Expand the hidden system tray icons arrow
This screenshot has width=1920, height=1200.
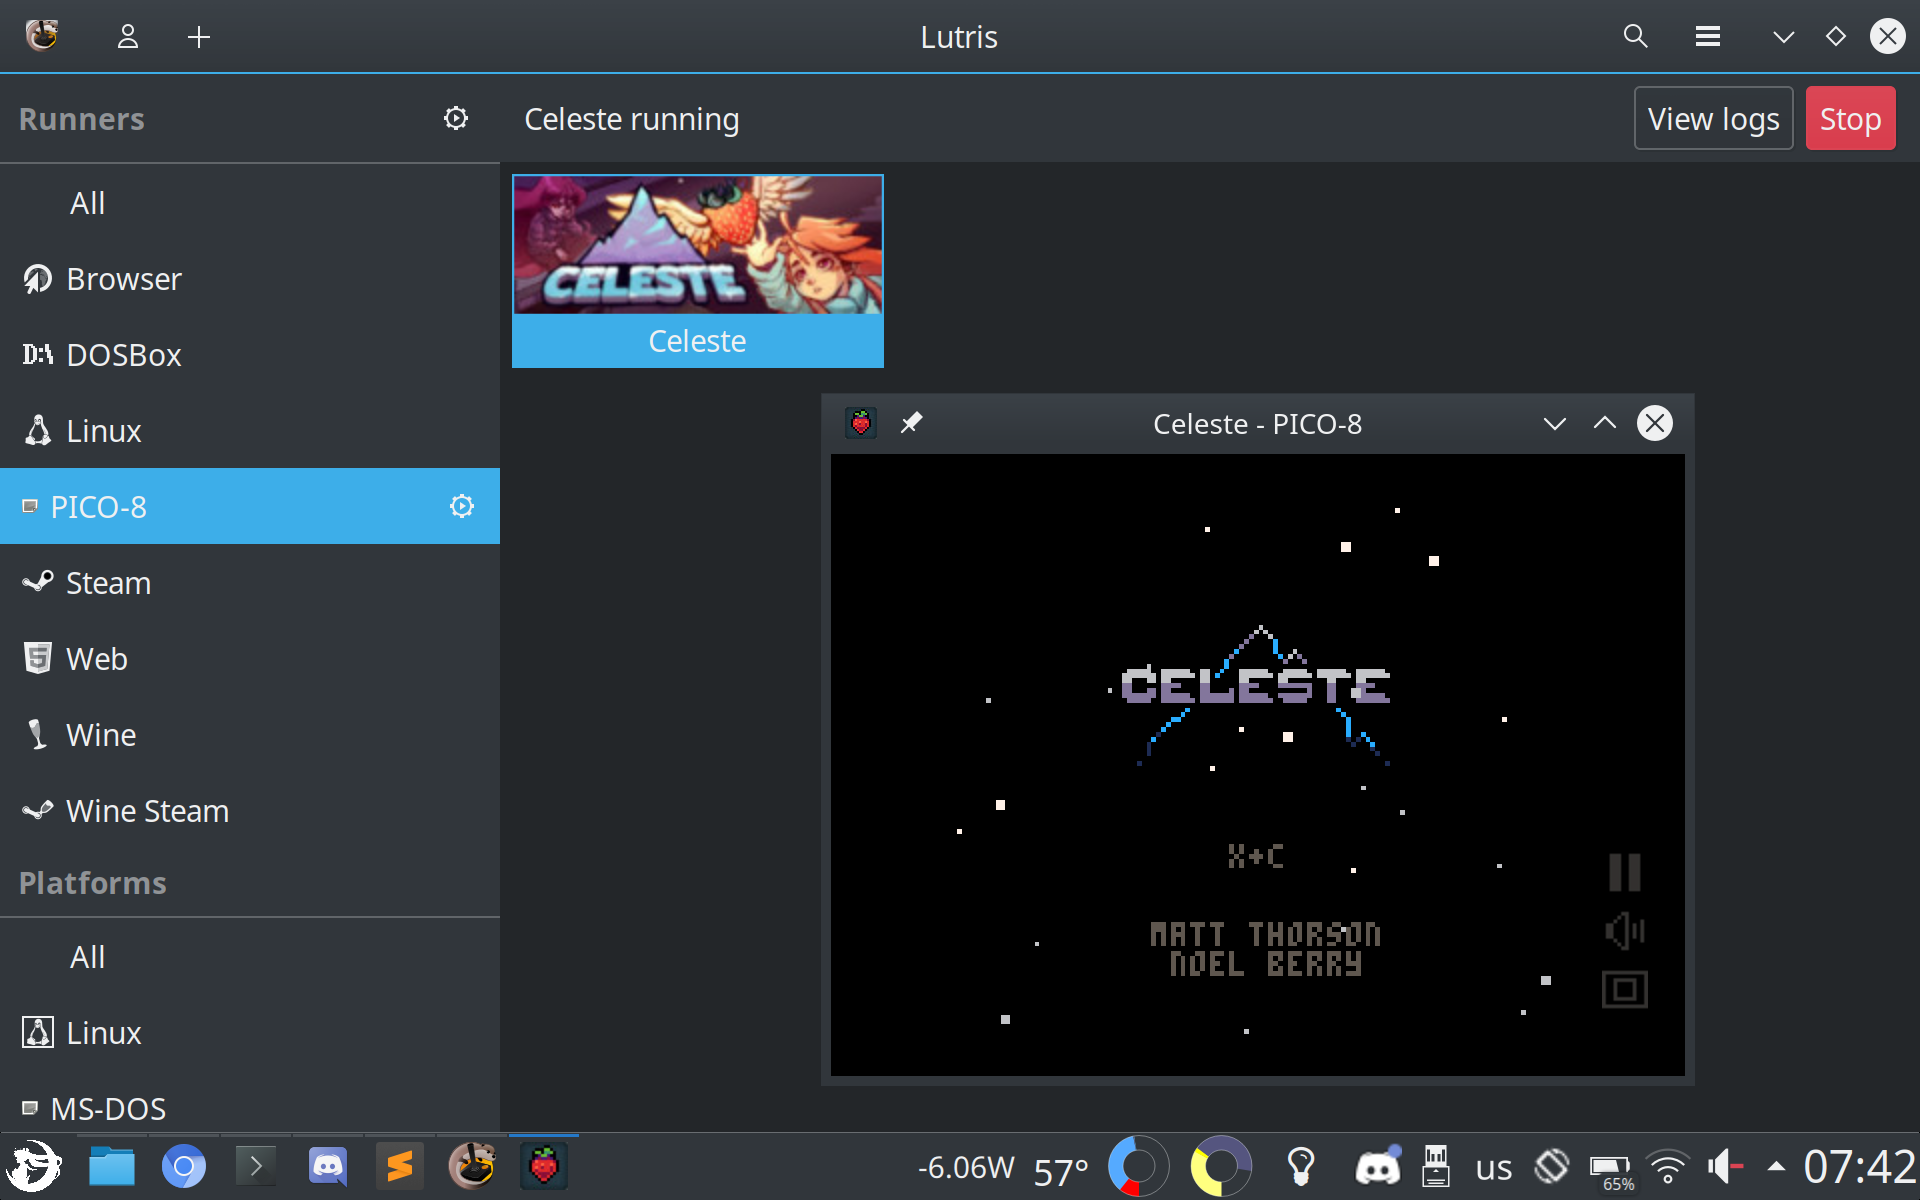pos(1776,1166)
